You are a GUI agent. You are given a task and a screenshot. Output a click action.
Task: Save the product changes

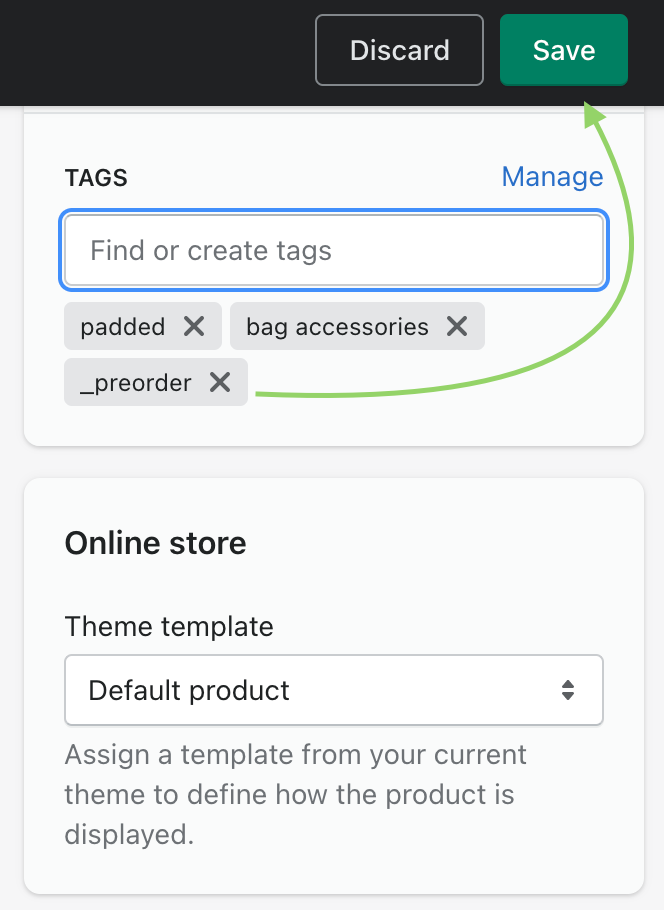pos(564,50)
